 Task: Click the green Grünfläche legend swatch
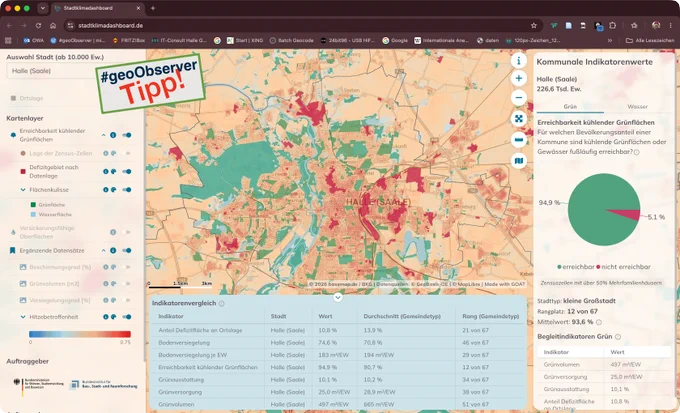(x=33, y=204)
